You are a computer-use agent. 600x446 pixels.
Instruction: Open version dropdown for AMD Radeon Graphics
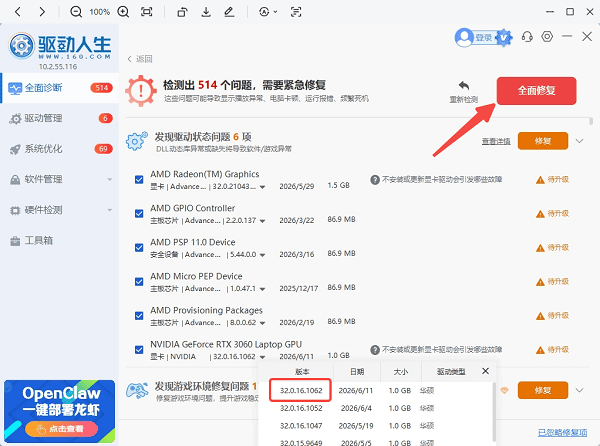(262, 187)
